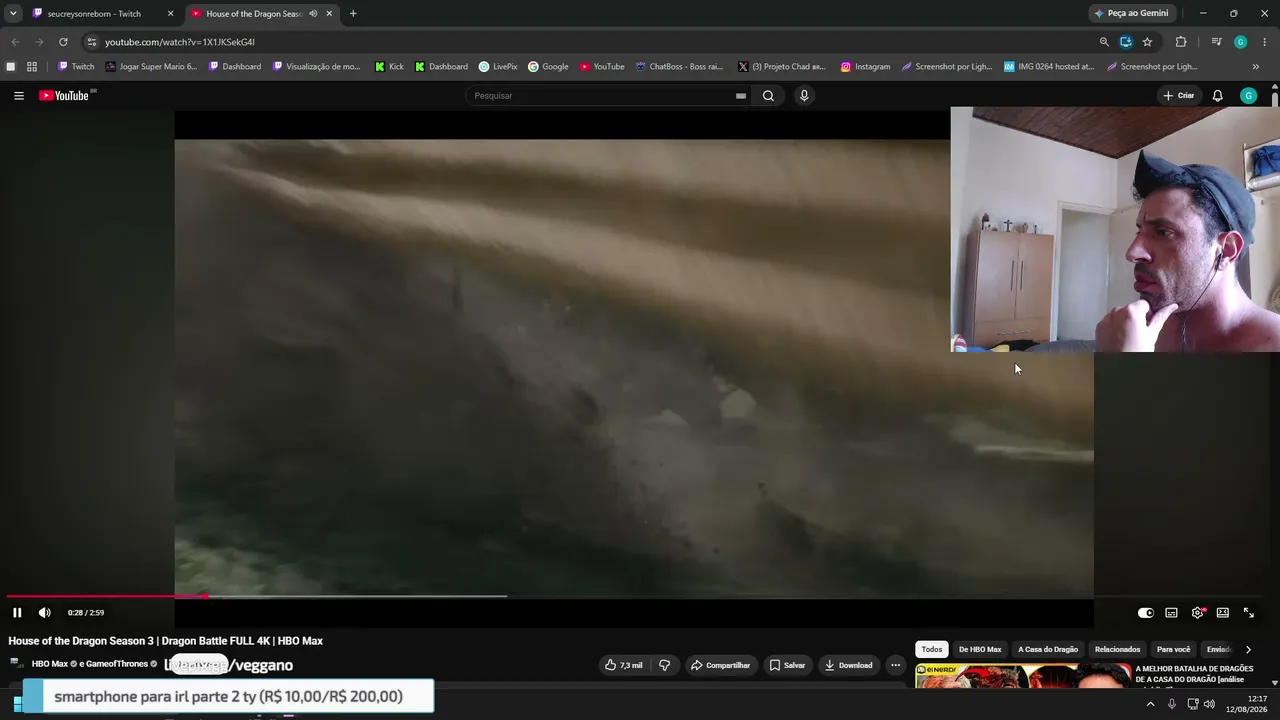Share the video via Compartilhar
The width and height of the screenshot is (1280, 720).
720,665
